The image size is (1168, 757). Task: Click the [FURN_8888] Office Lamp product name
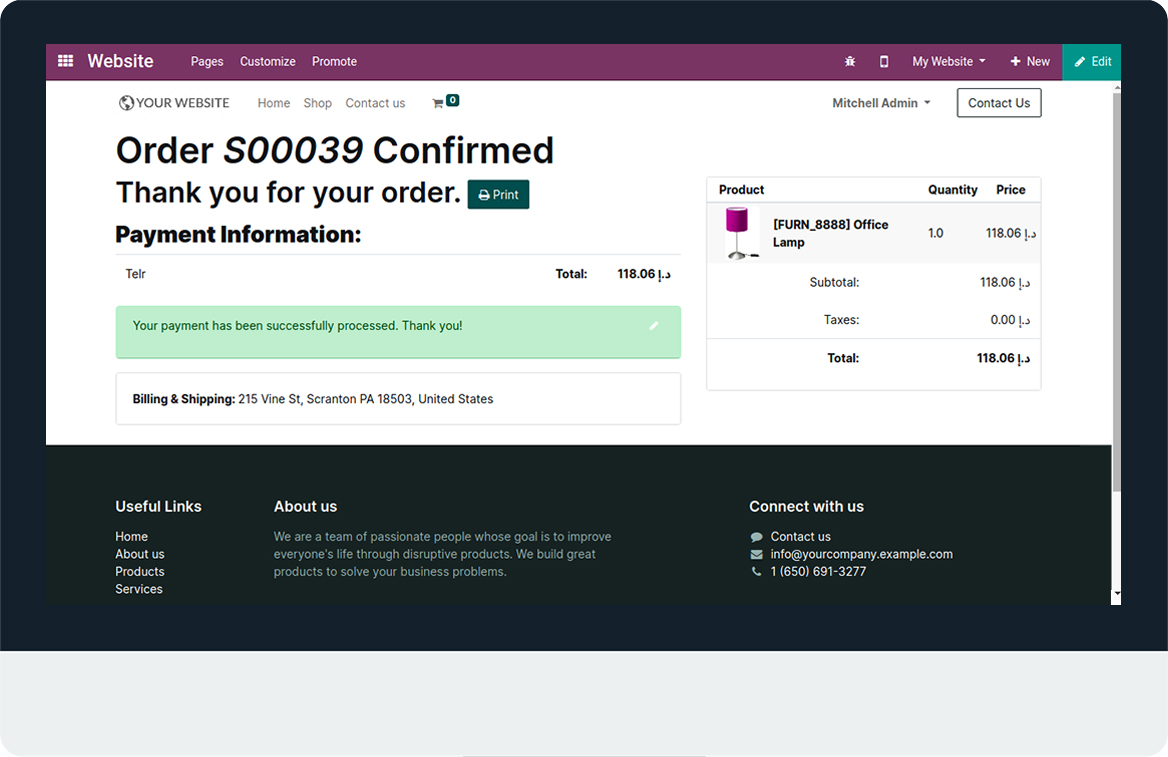[x=830, y=233]
